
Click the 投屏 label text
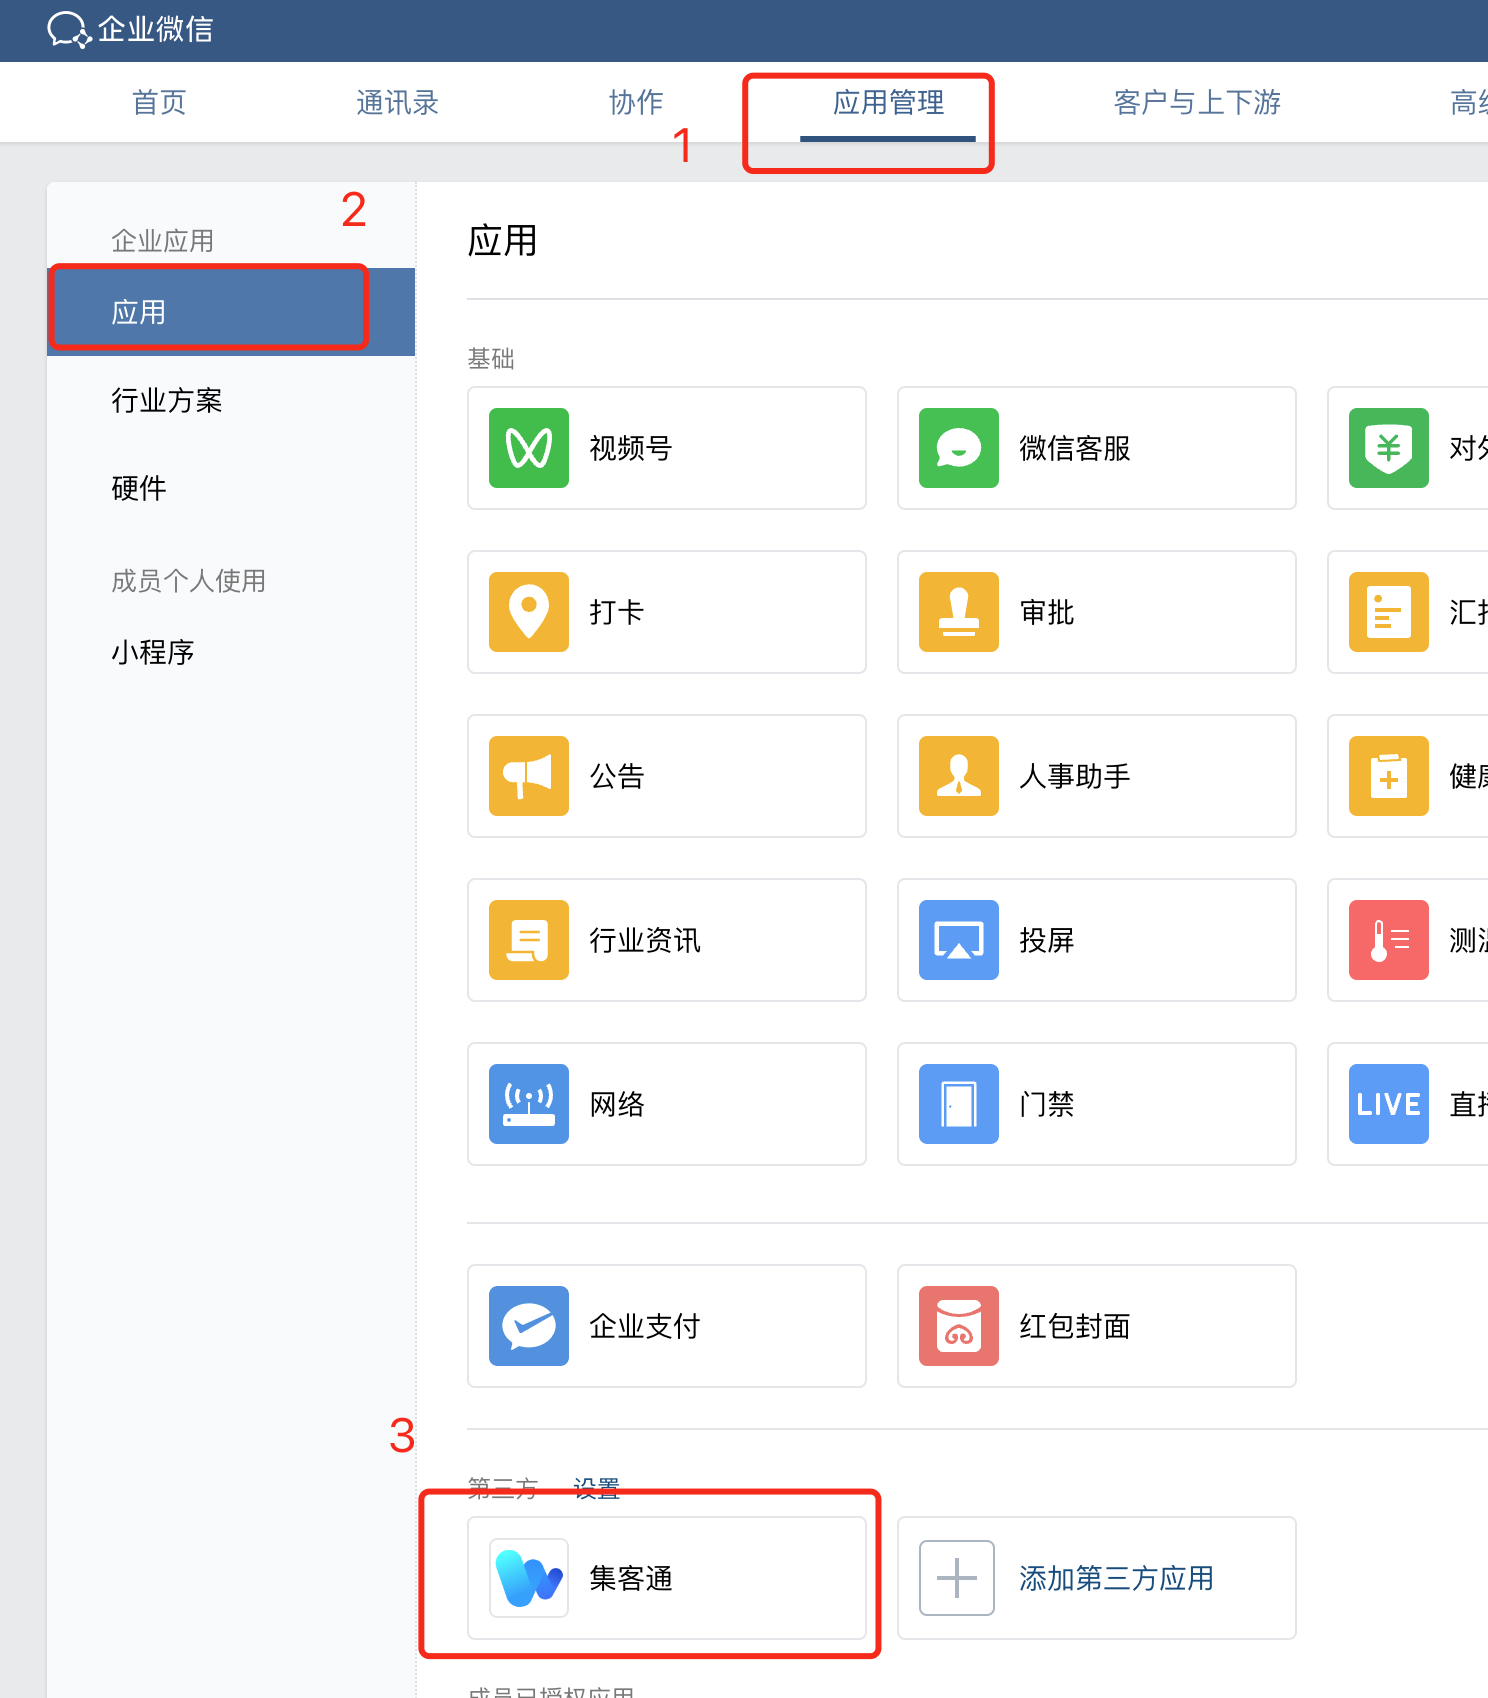1046,940
